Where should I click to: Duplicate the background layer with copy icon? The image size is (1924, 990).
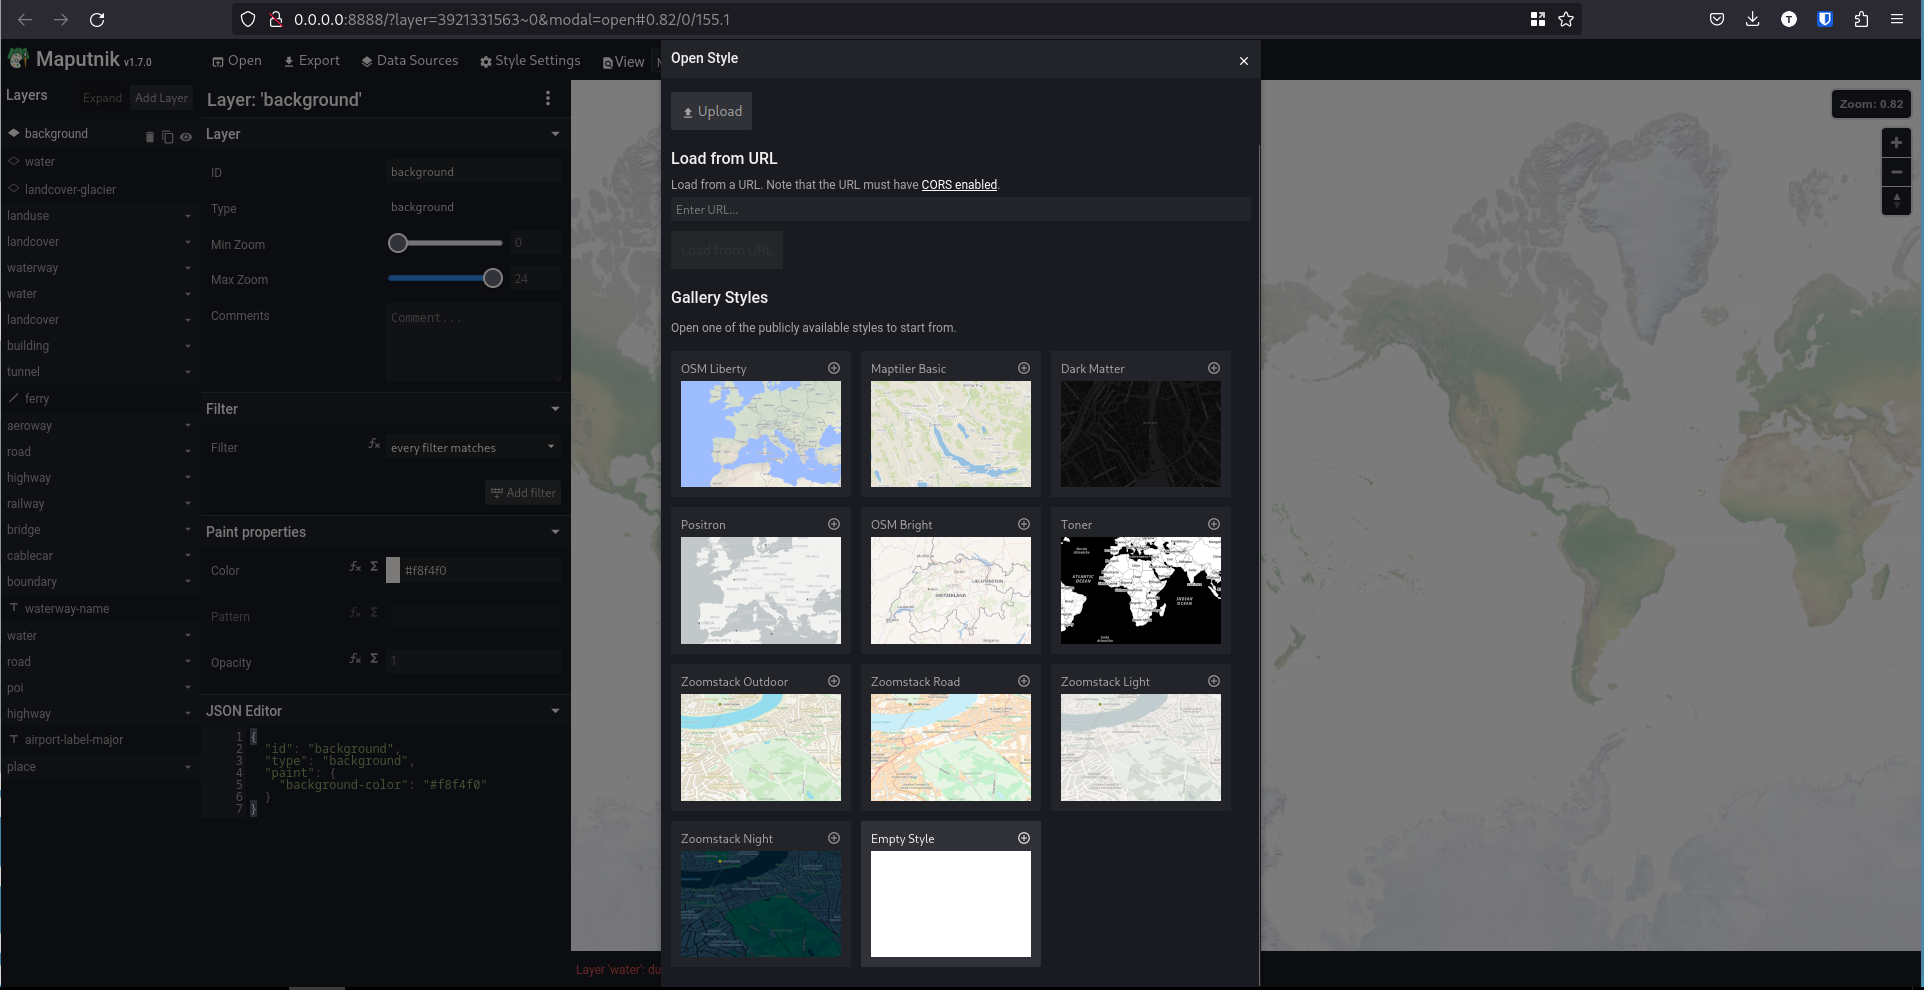[168, 137]
